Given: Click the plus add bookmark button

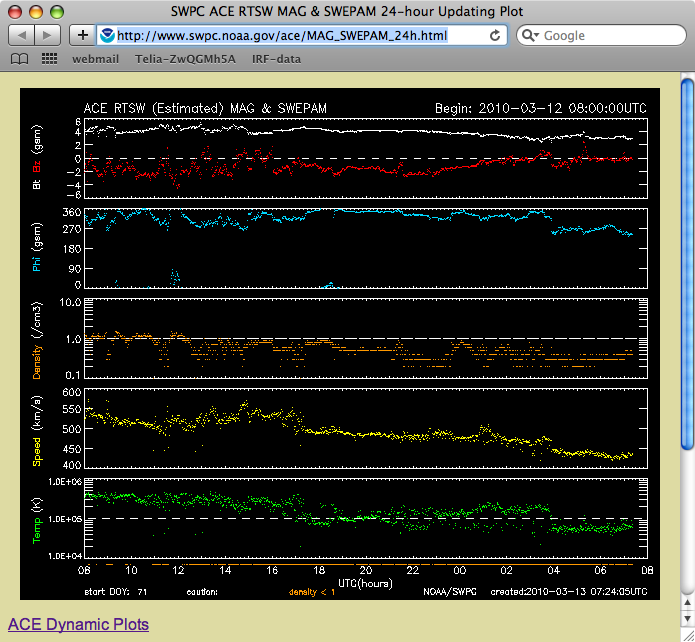Looking at the screenshot, I should click(82, 35).
